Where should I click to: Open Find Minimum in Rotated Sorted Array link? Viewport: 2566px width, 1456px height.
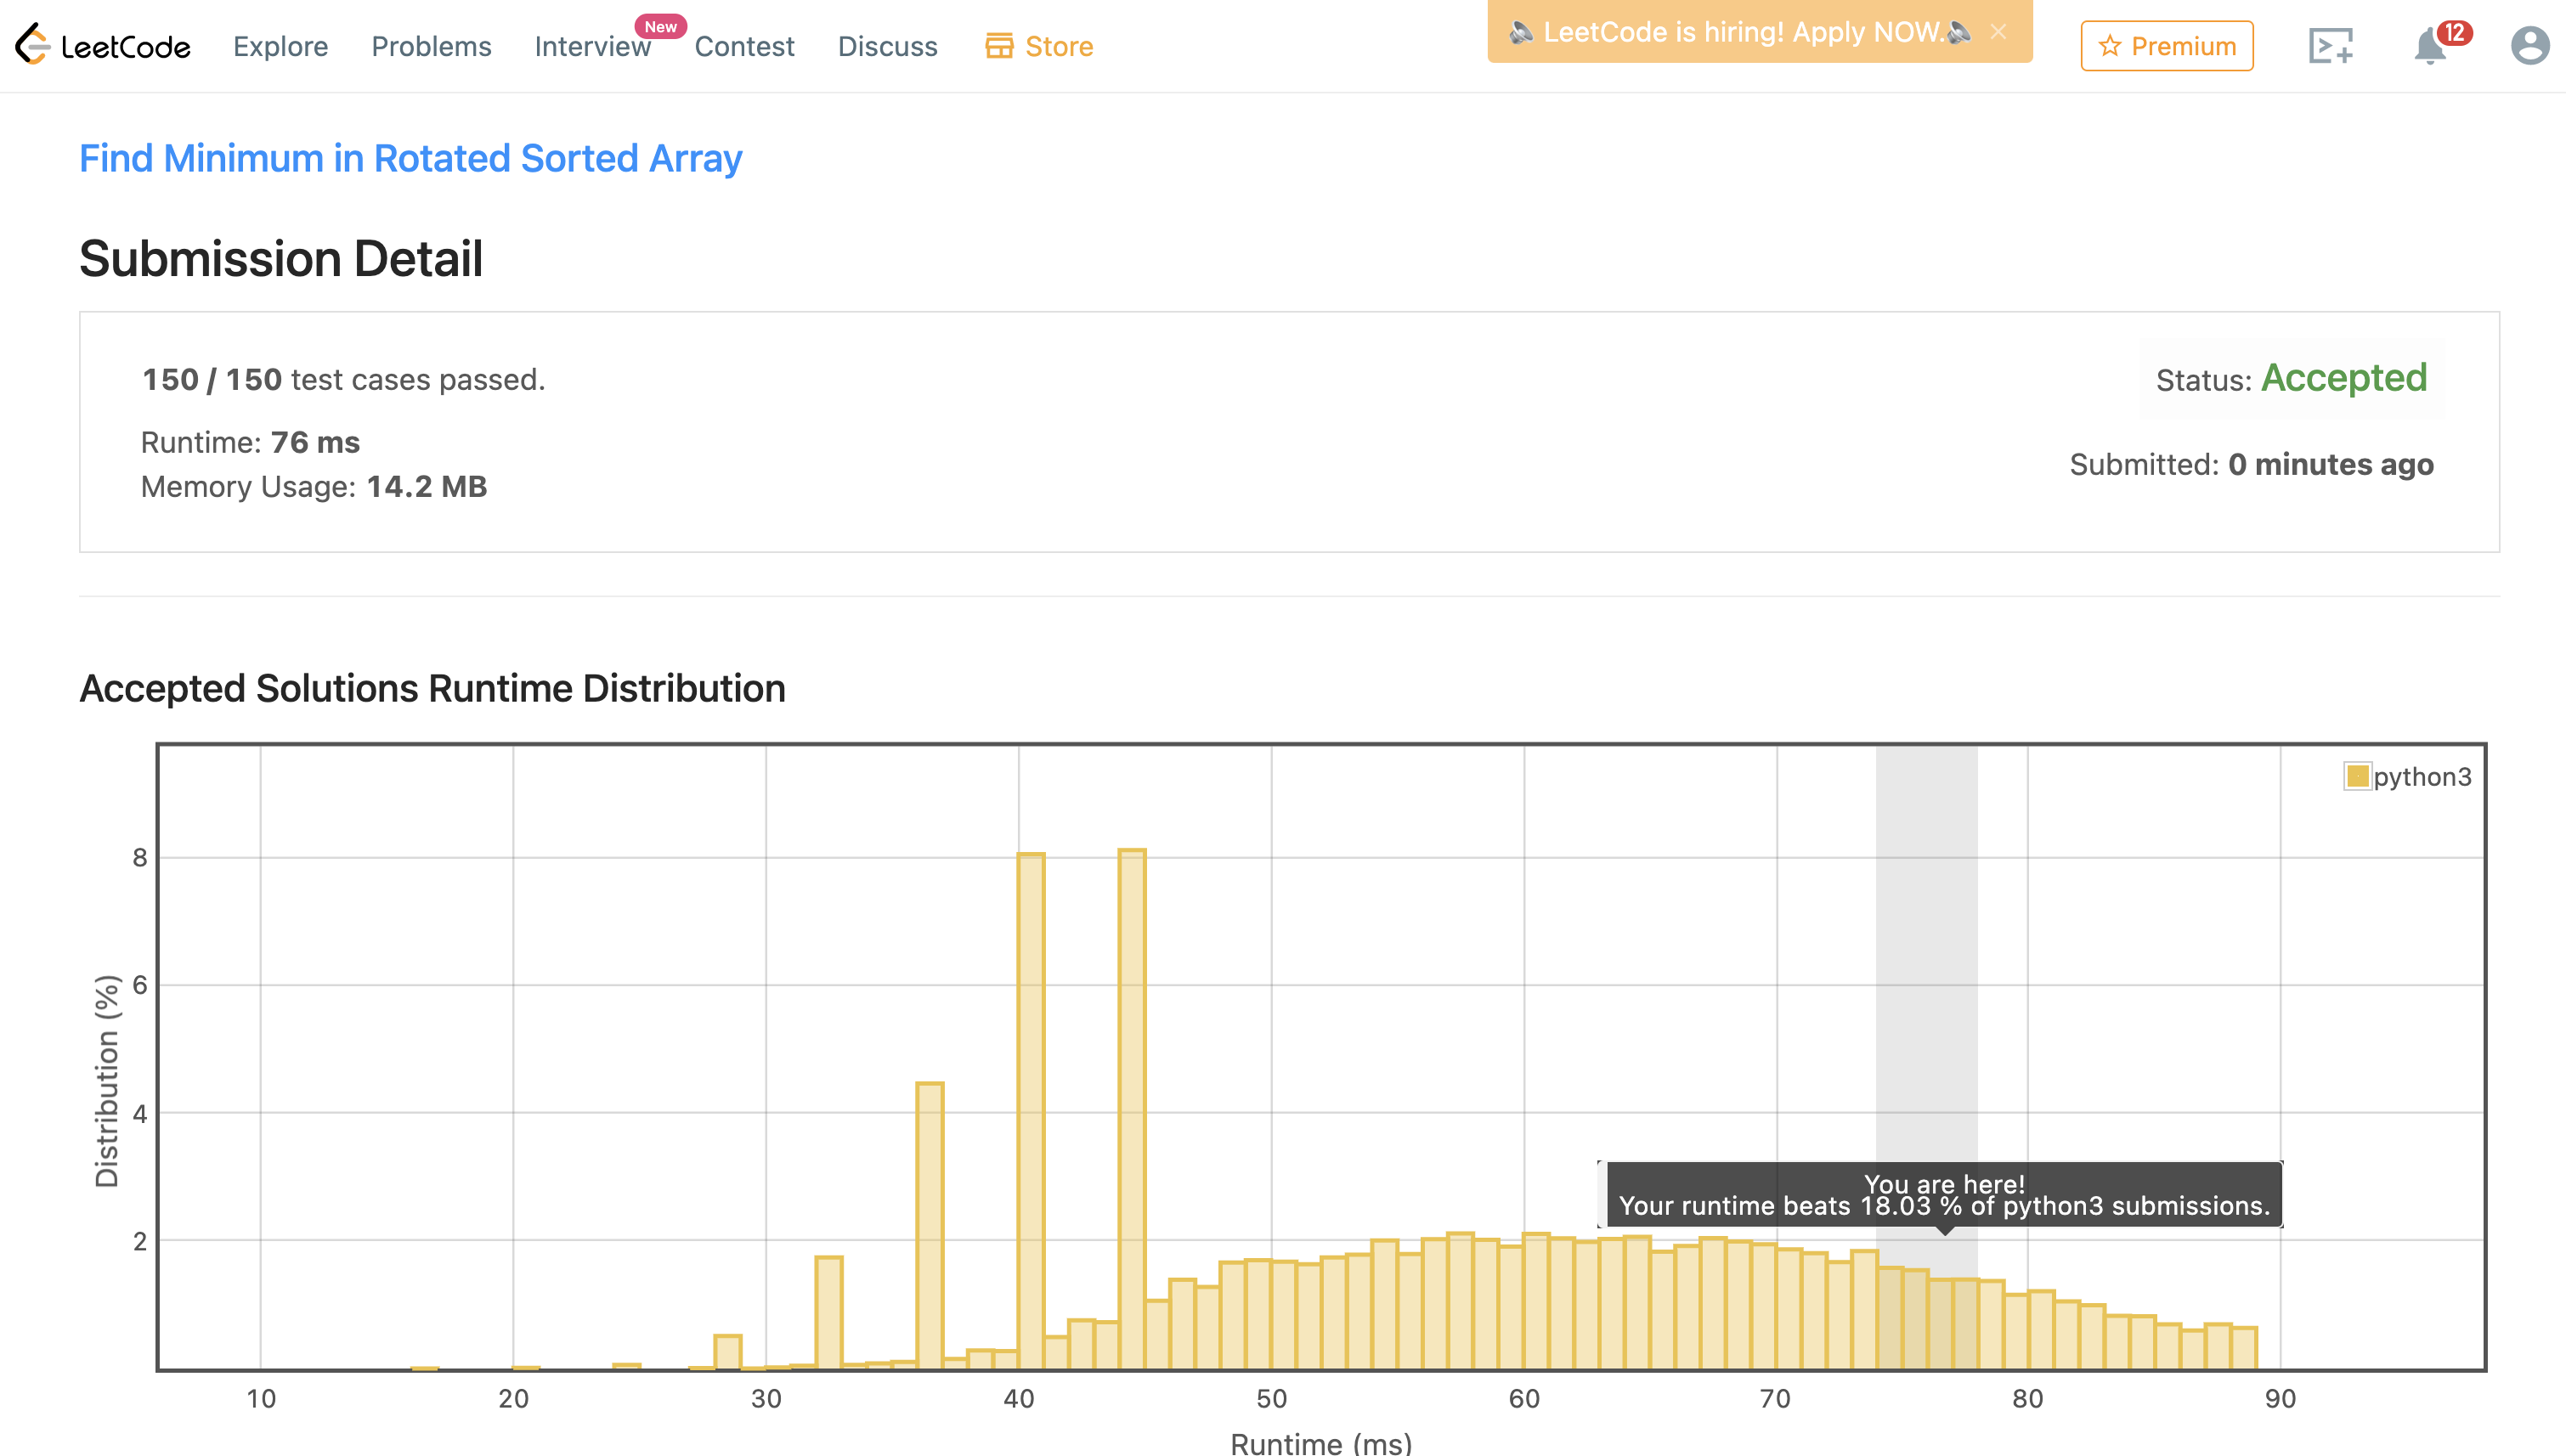pyautogui.click(x=410, y=158)
